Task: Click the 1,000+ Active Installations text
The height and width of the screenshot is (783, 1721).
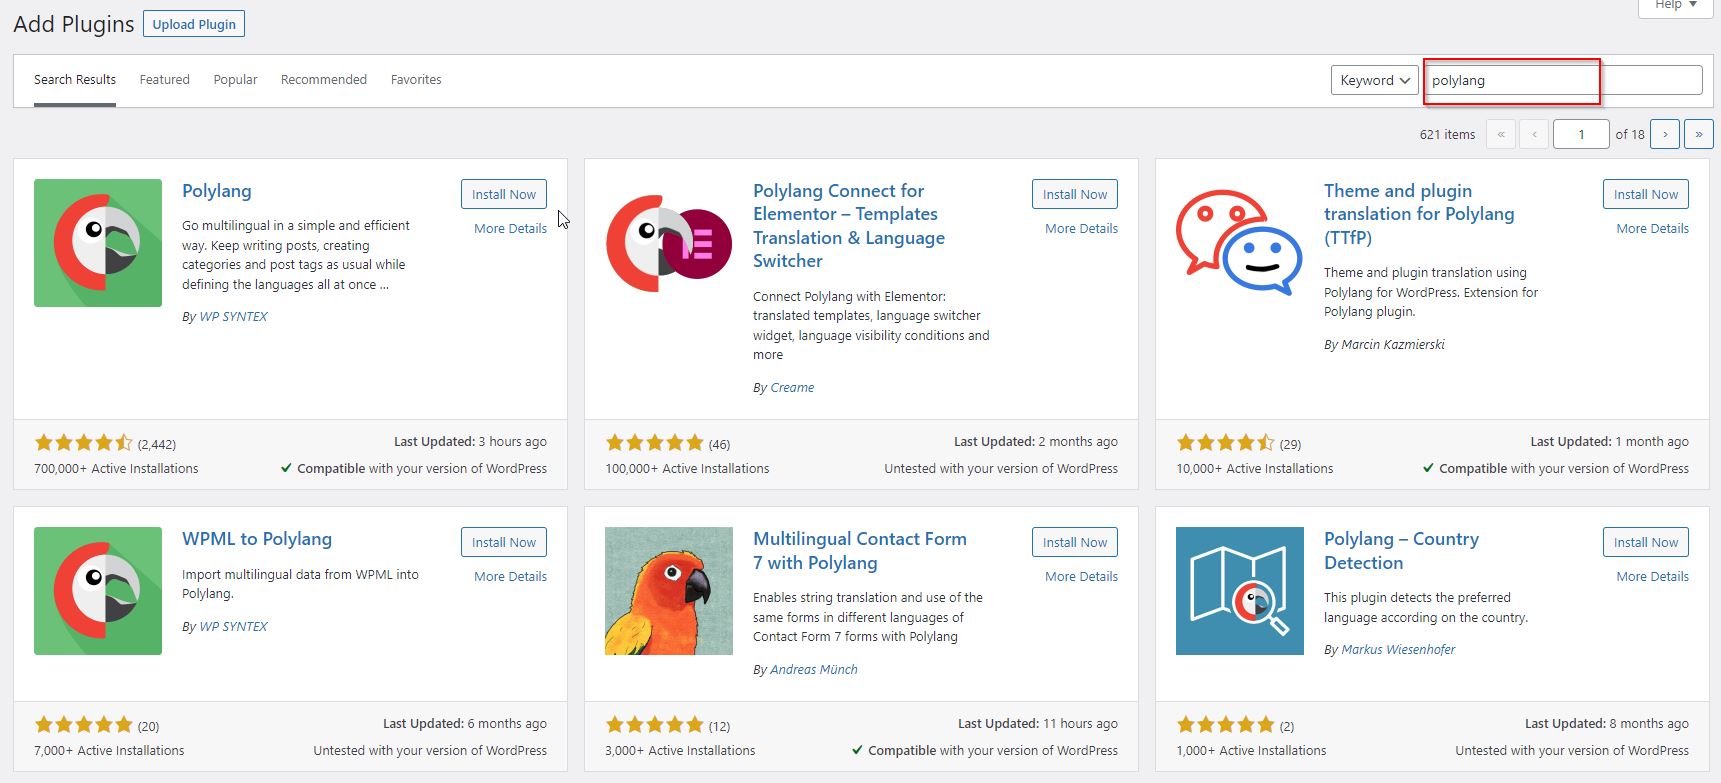Action: (1251, 751)
